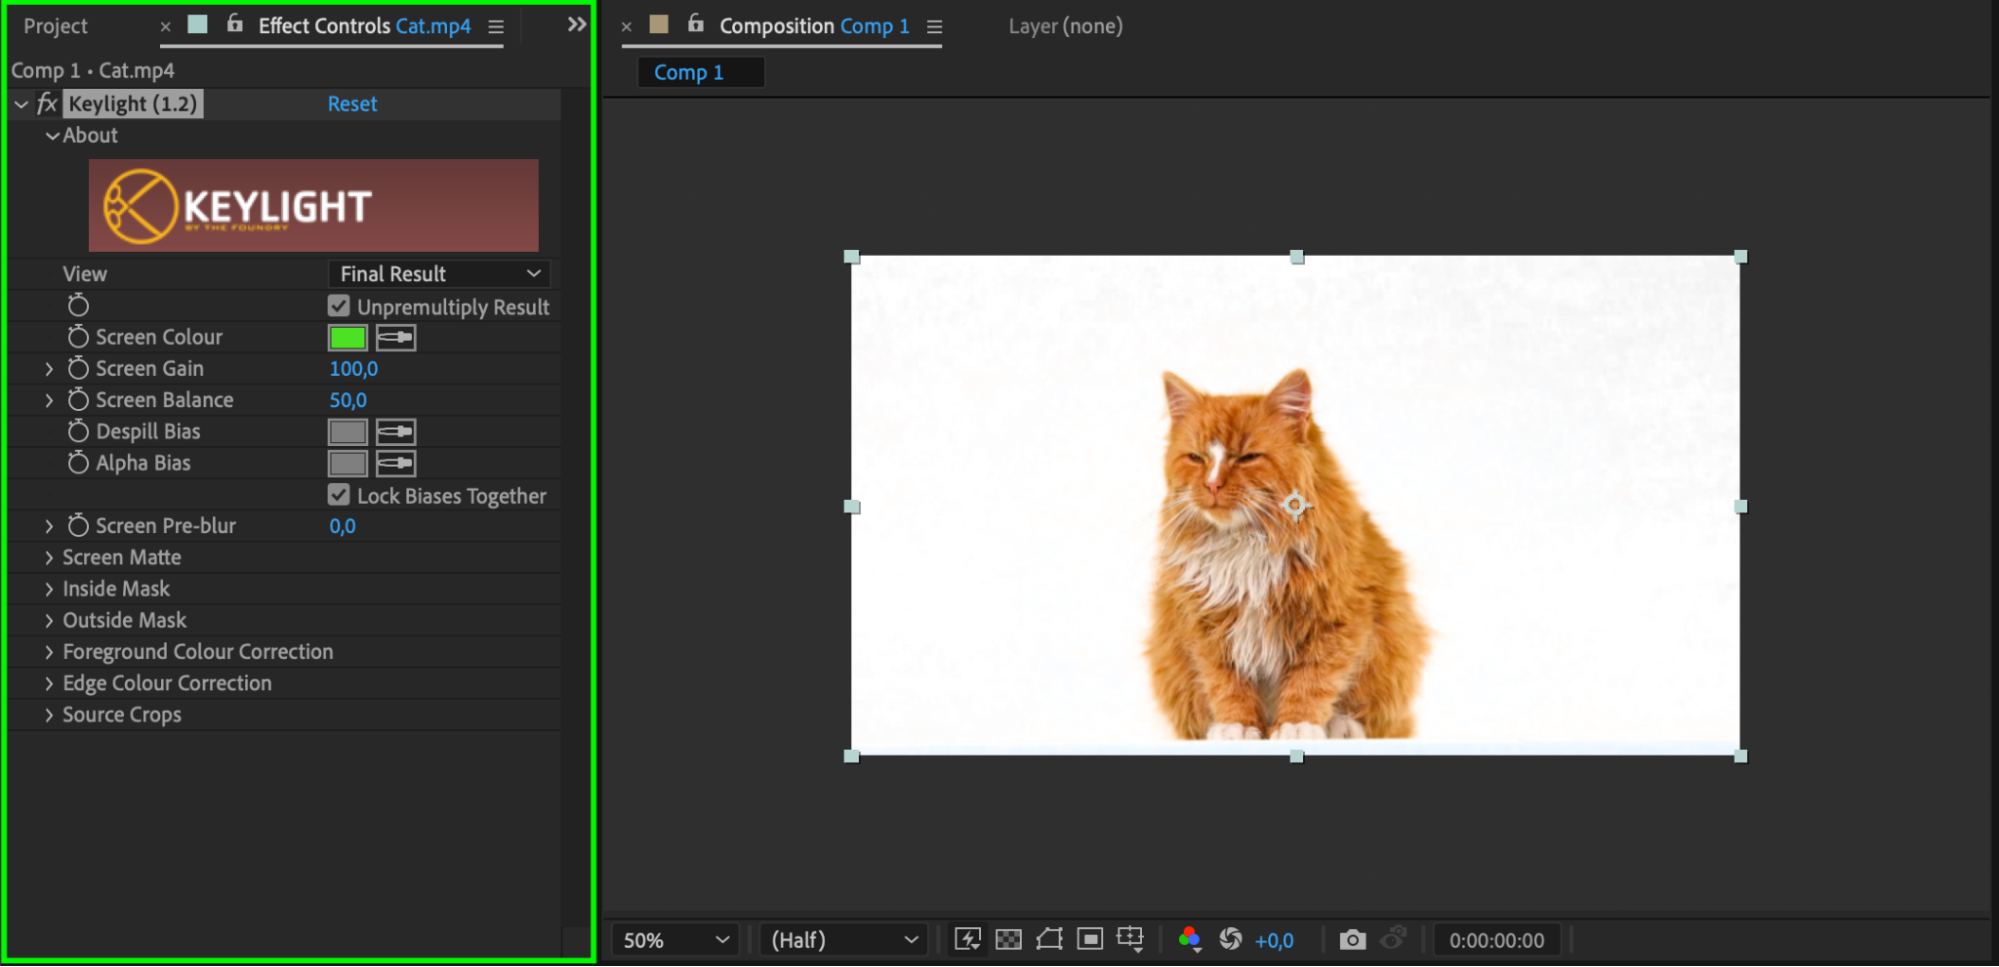Viewport: 1999px width, 967px height.
Task: Open the 50% magnification dropdown
Action: pos(675,940)
